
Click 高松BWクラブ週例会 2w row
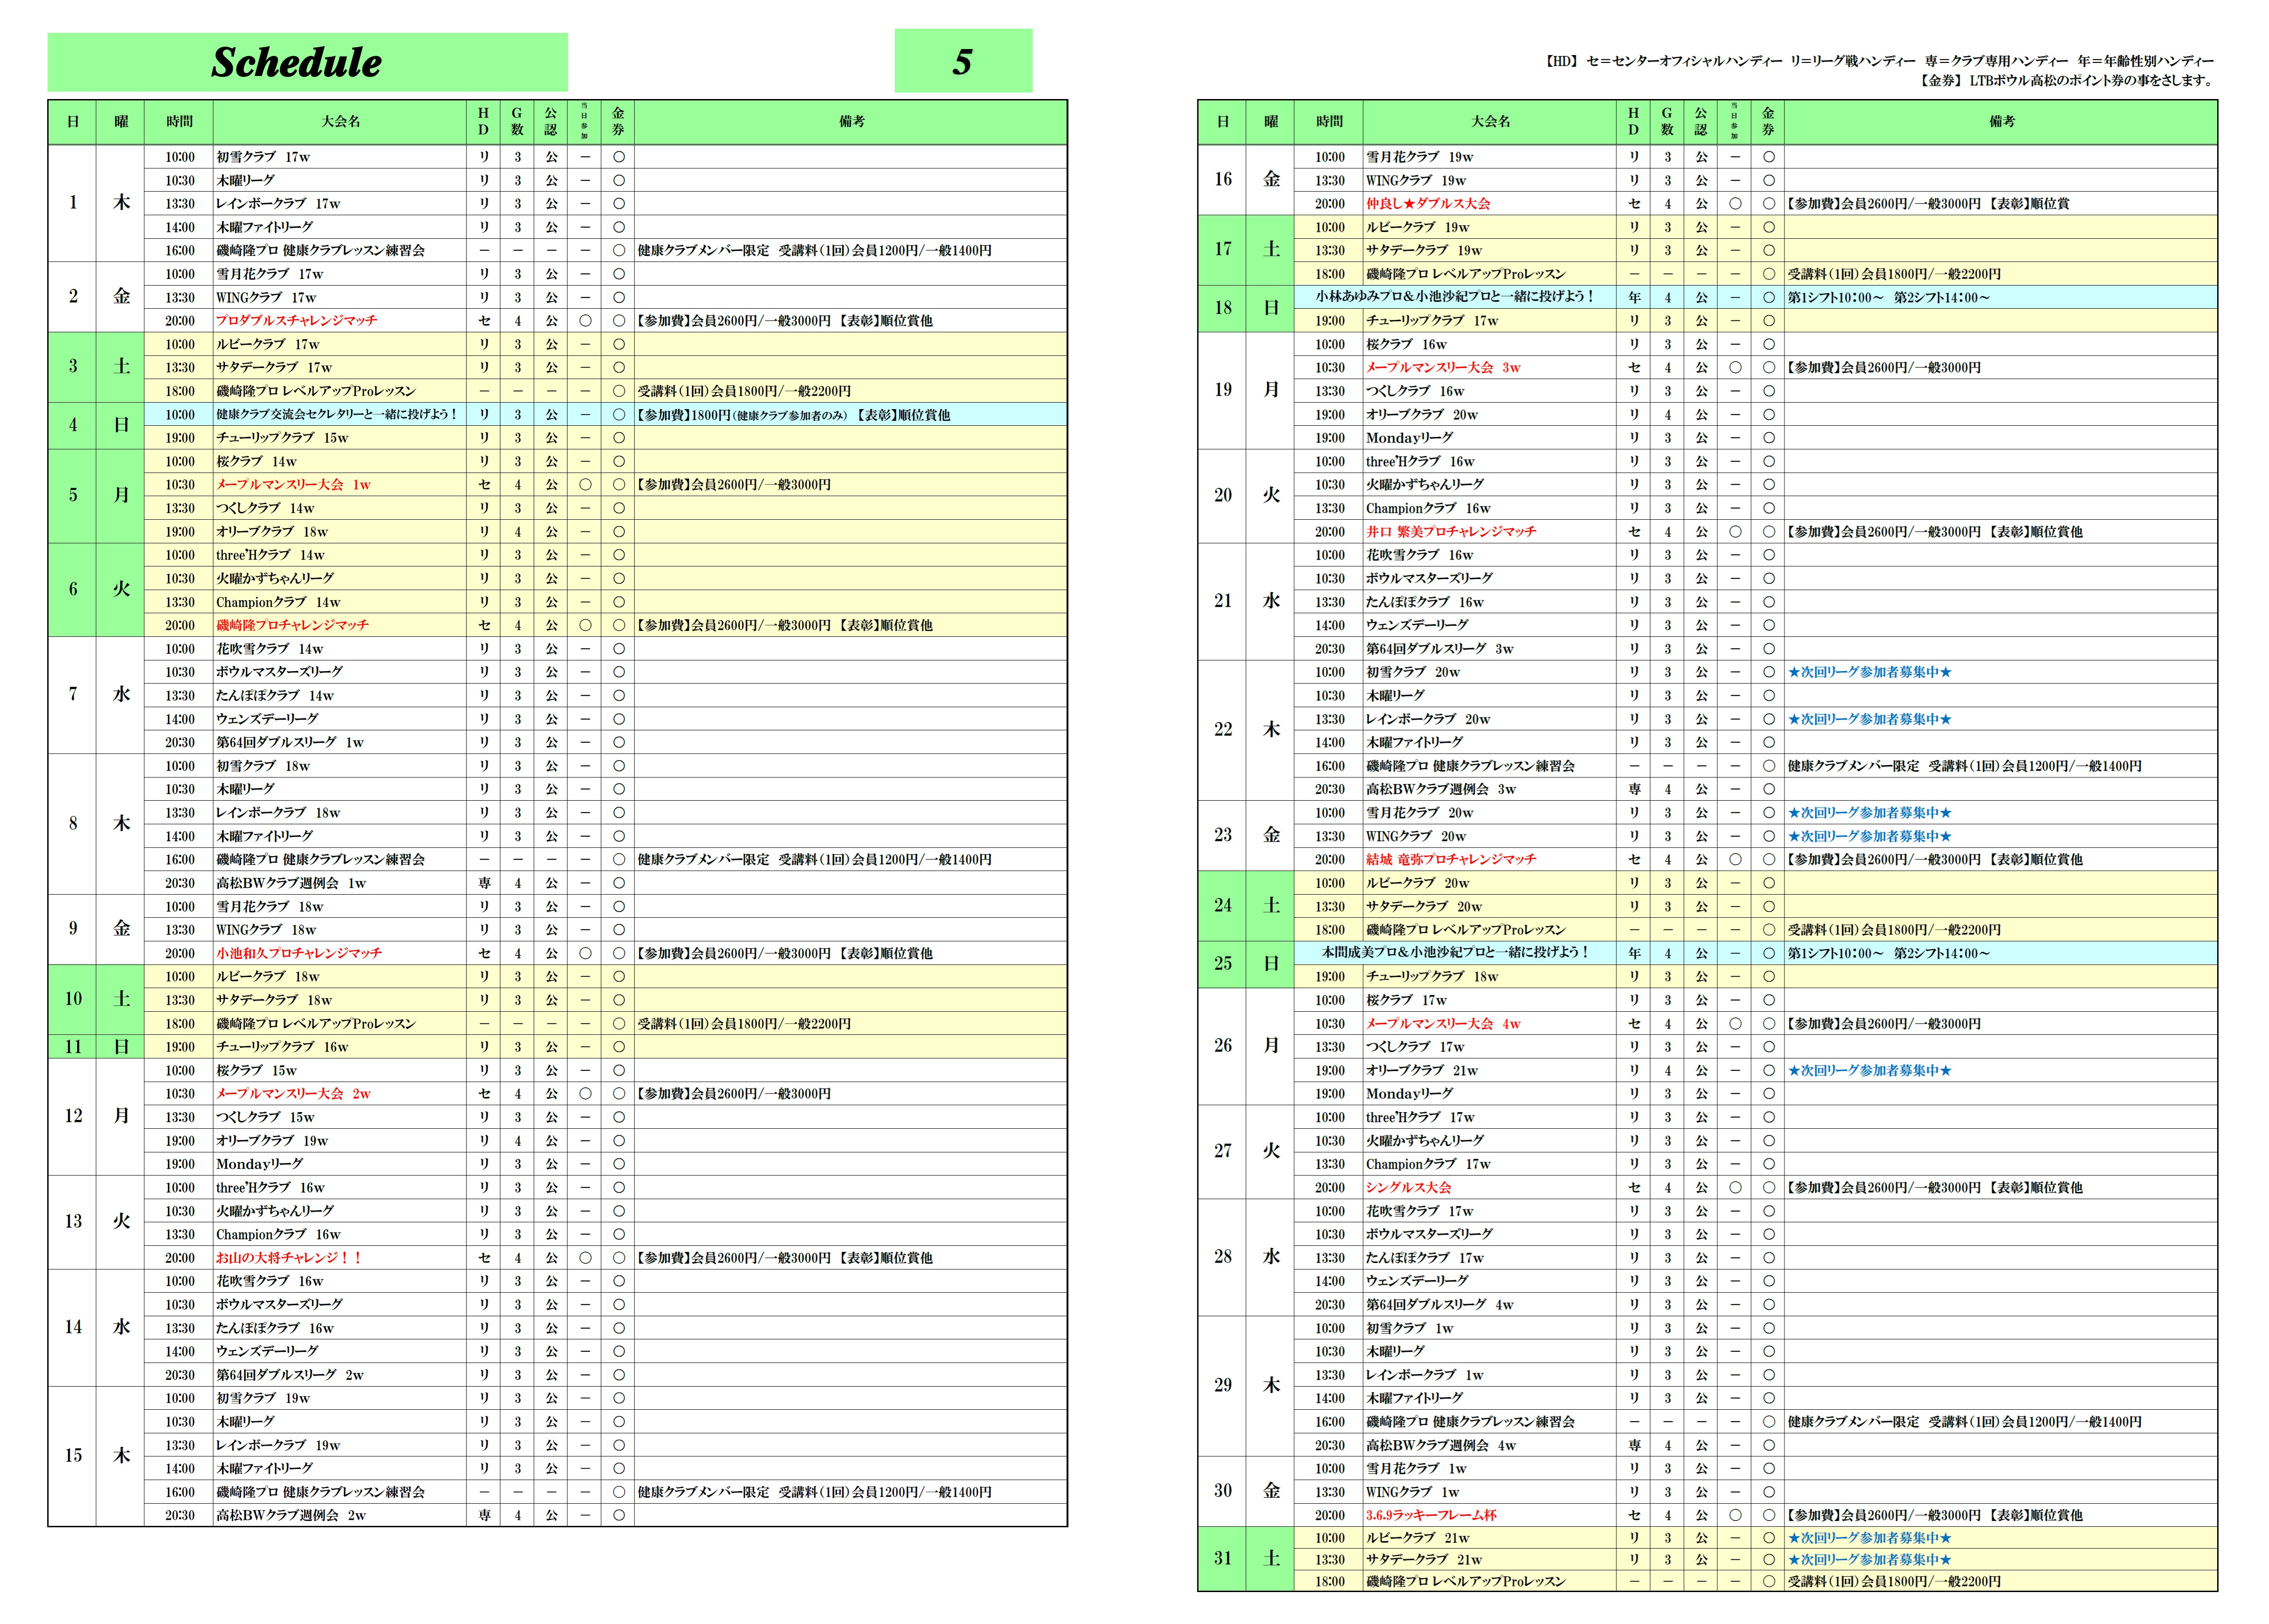pyautogui.click(x=291, y=1515)
